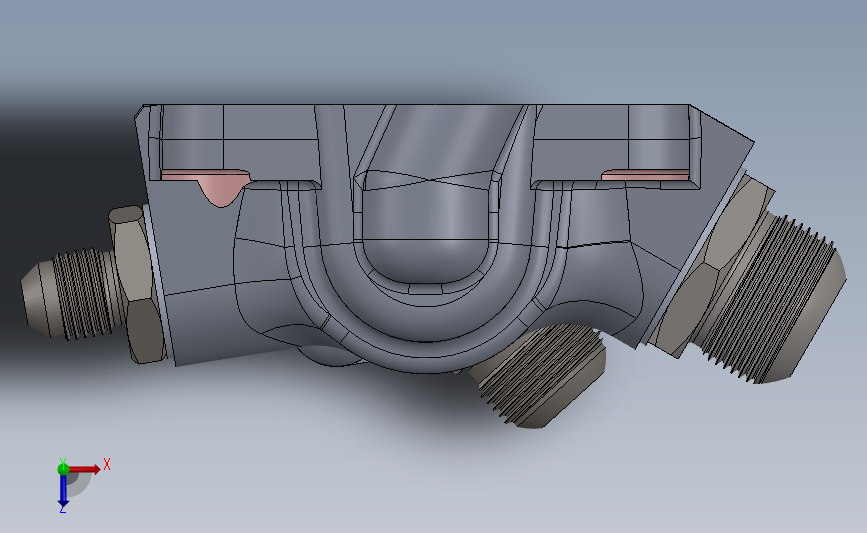Click the red X axis arrow of triad
This screenshot has width=867, height=533.
pos(84,469)
